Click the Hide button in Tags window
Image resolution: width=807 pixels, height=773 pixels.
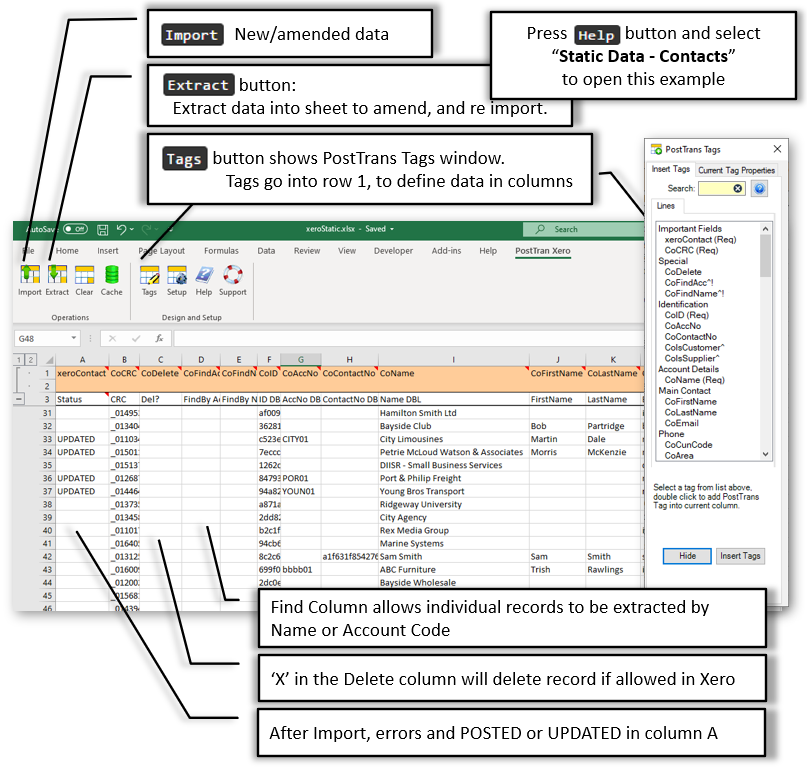(x=687, y=556)
